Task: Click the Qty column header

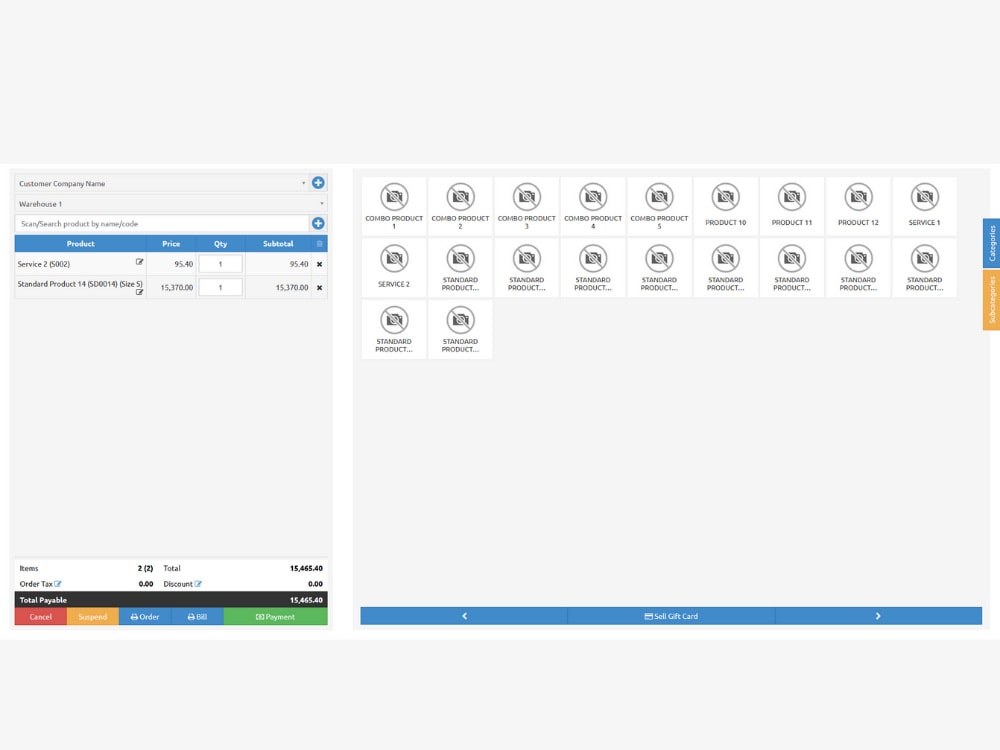Action: [x=221, y=244]
